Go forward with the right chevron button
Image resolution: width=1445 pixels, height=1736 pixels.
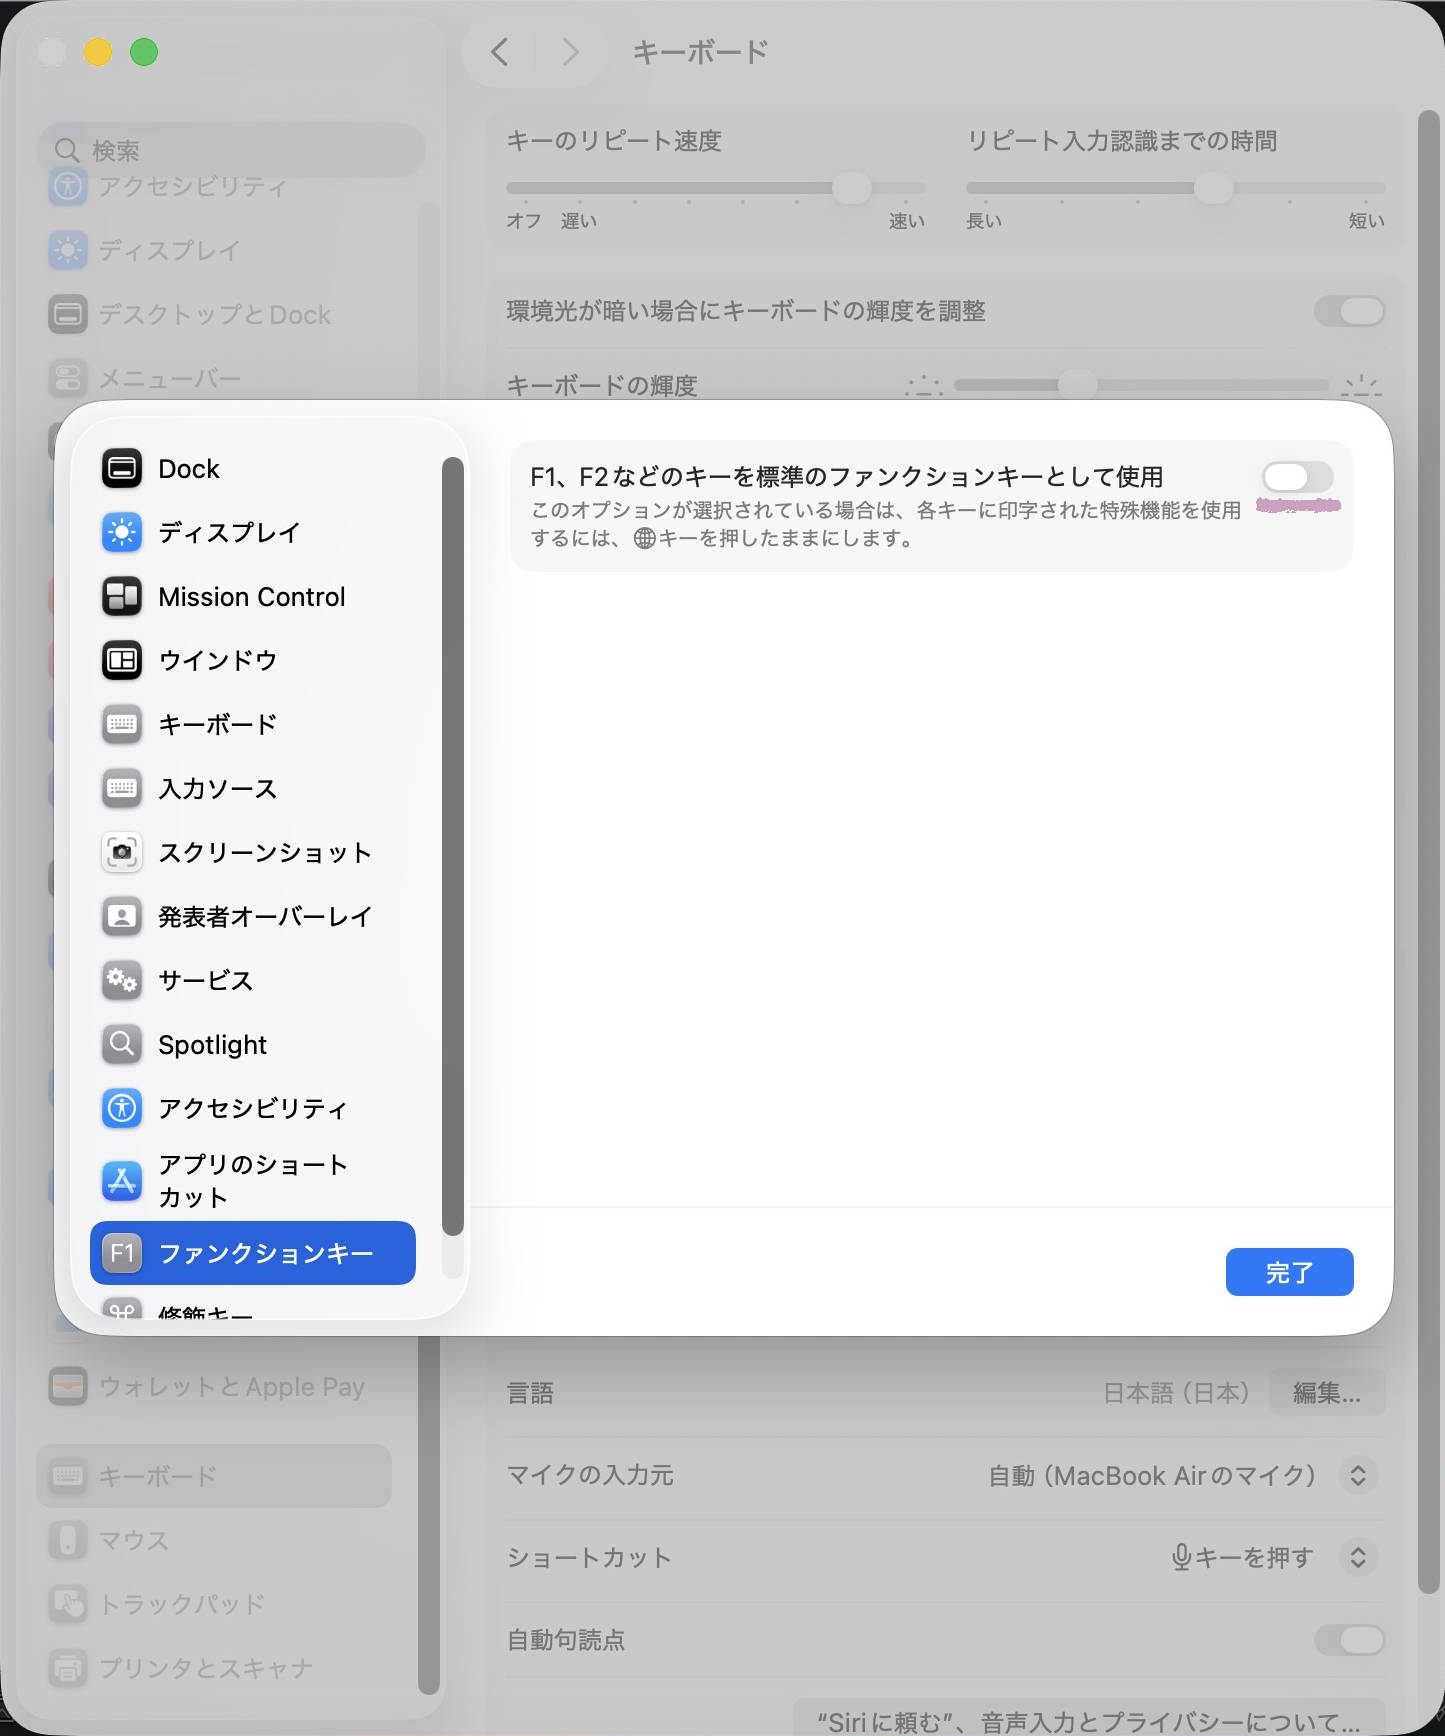[x=570, y=51]
